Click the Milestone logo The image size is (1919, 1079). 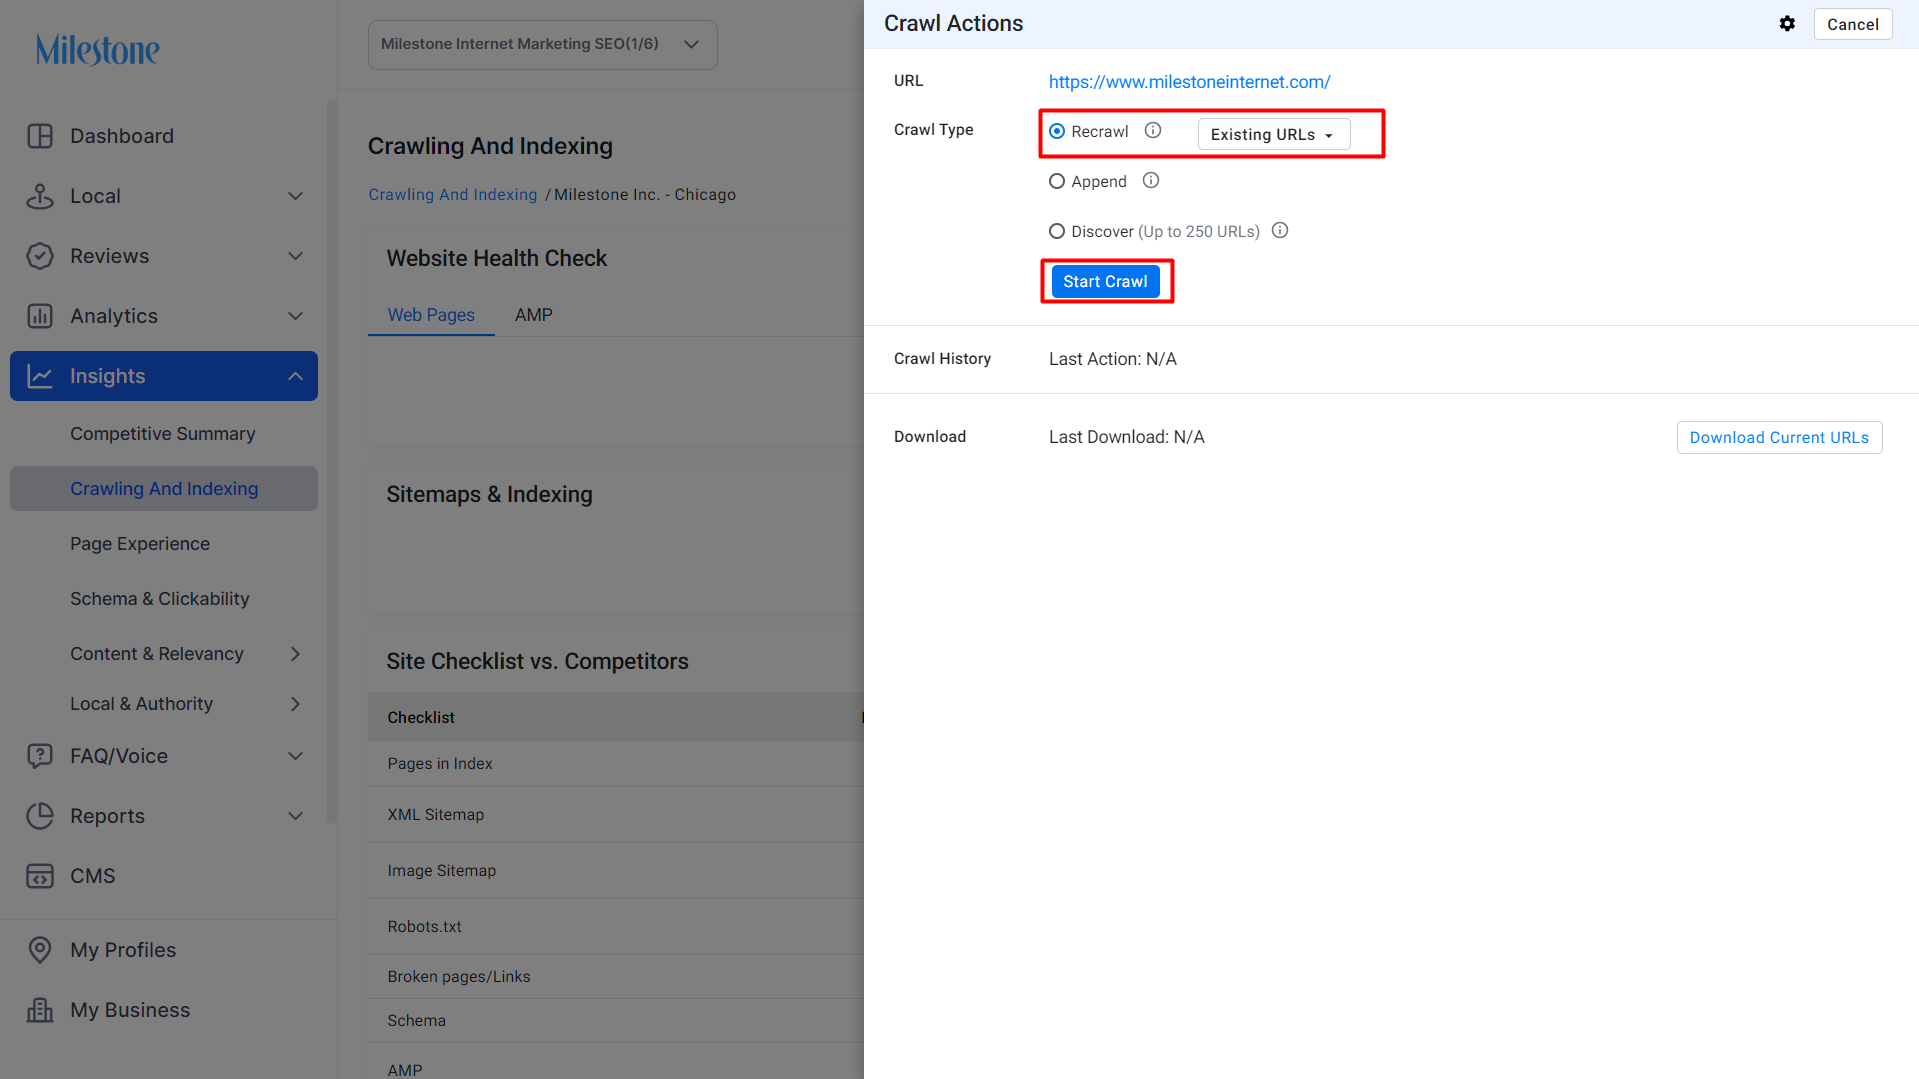click(98, 49)
